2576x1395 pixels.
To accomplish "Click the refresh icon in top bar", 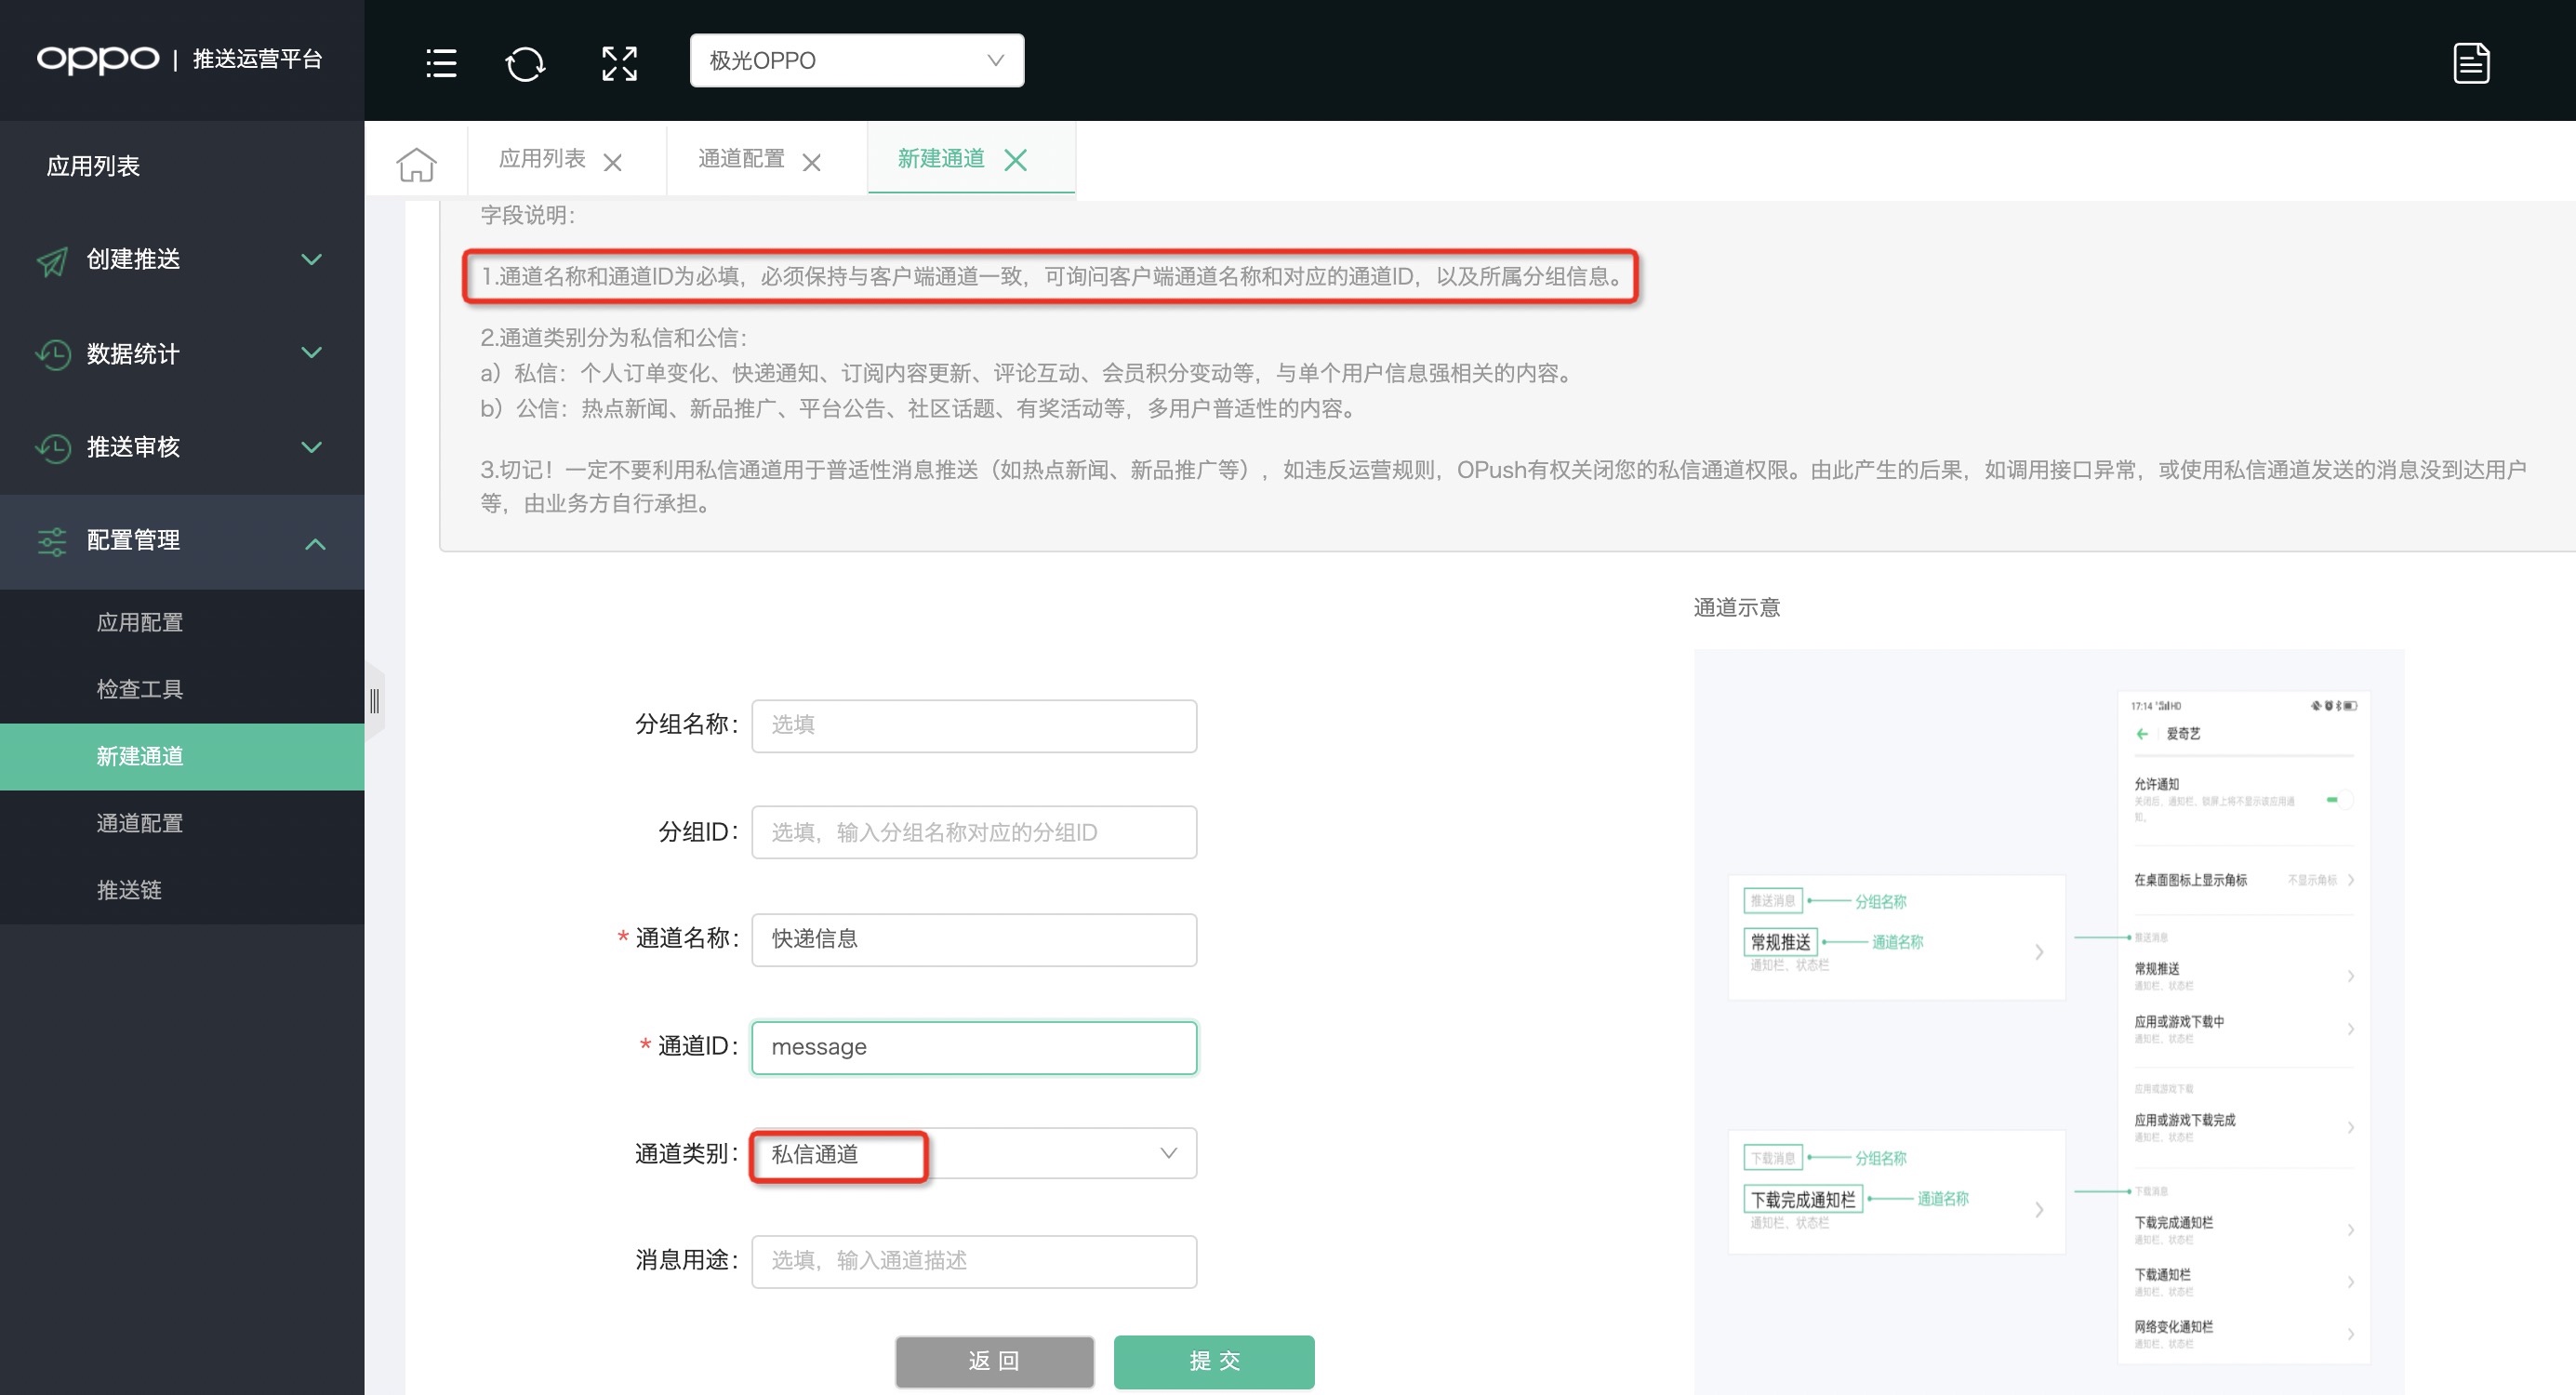I will coord(525,63).
